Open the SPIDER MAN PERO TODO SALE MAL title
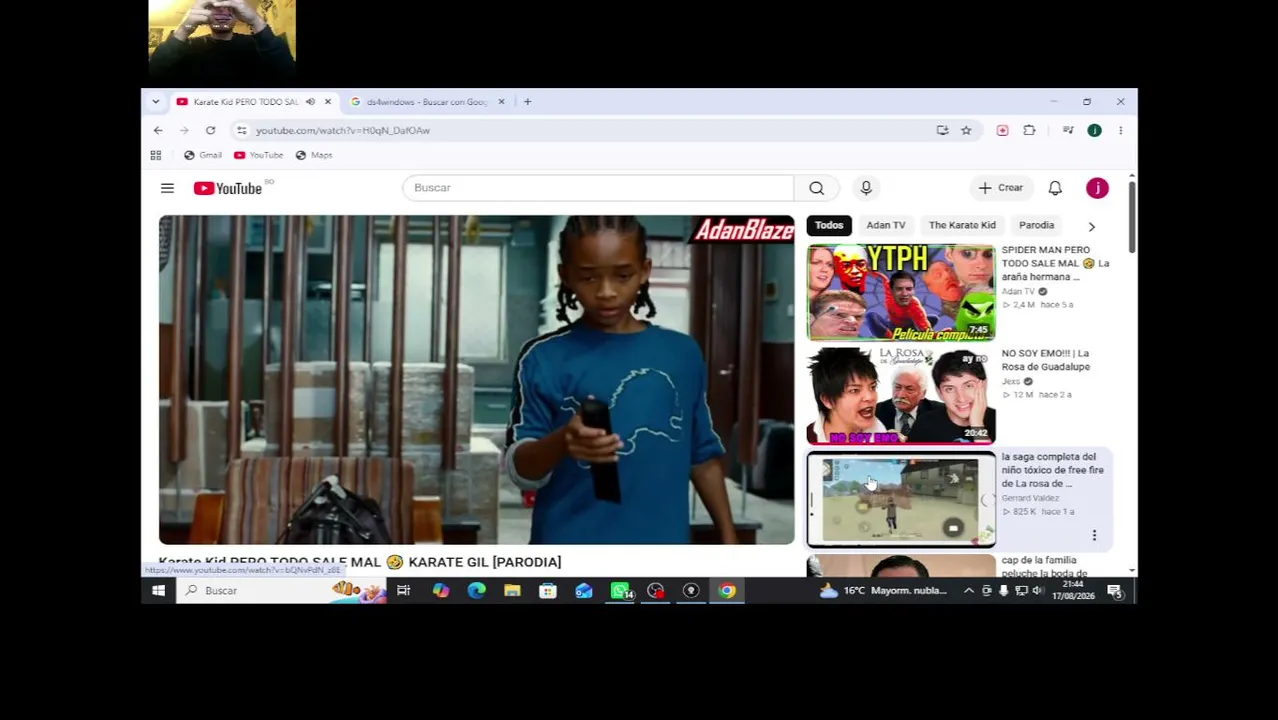Screen dimensions: 1278x720 [x=1055, y=263]
